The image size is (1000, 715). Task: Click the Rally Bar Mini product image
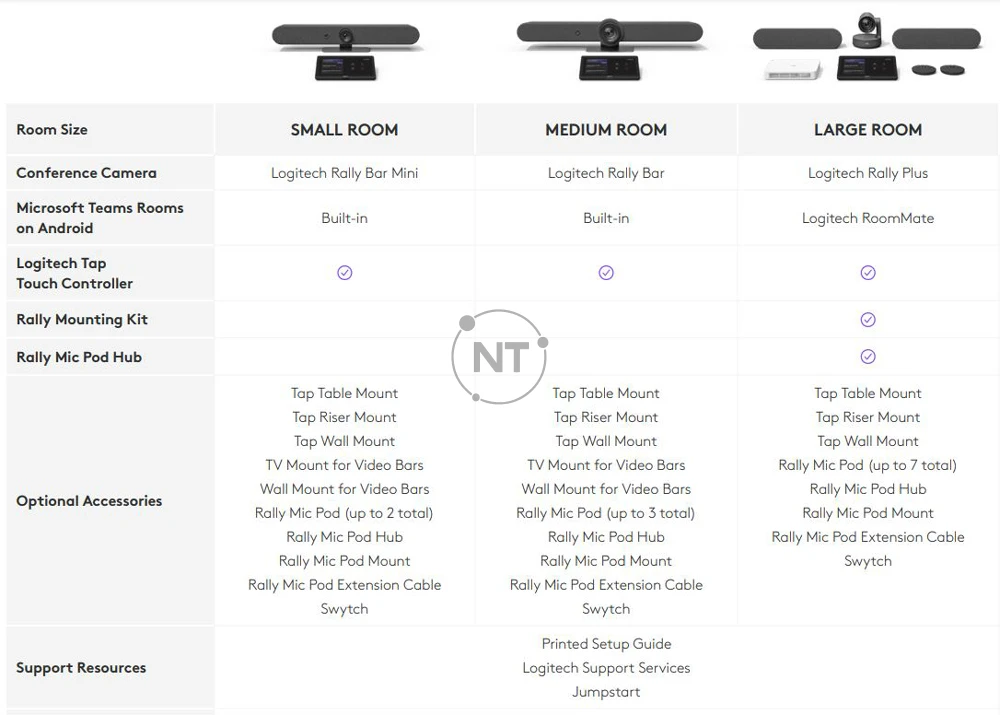pyautogui.click(x=345, y=50)
